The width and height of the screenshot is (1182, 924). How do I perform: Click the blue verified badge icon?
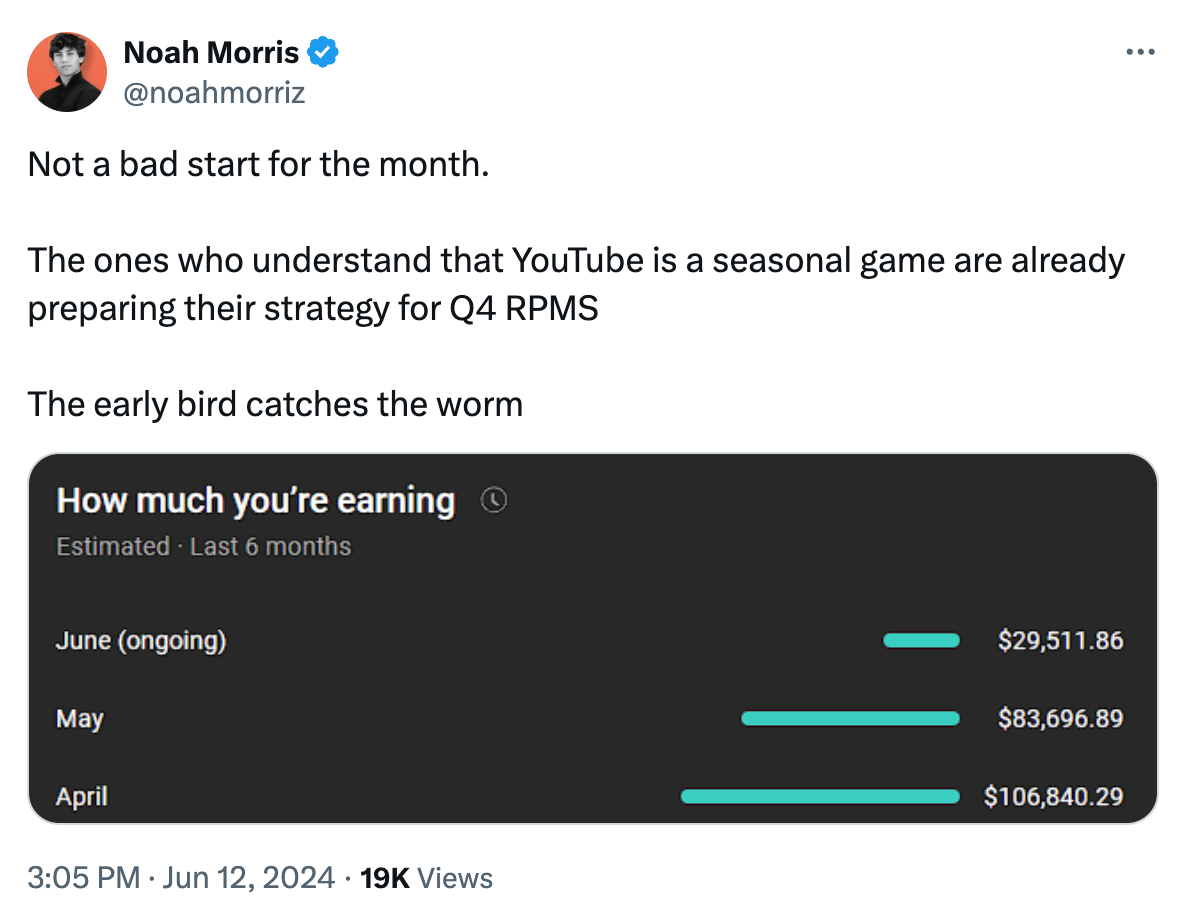(x=323, y=52)
